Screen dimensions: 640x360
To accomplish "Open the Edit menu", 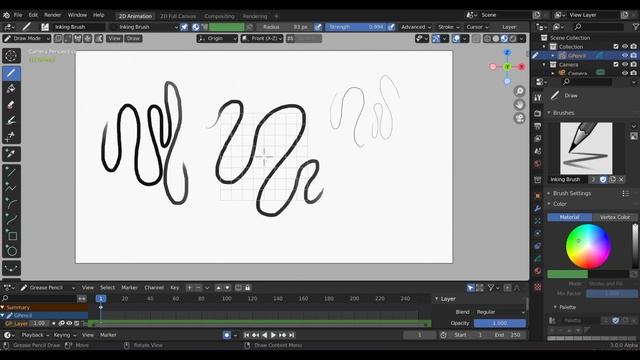I will pos(33,15).
